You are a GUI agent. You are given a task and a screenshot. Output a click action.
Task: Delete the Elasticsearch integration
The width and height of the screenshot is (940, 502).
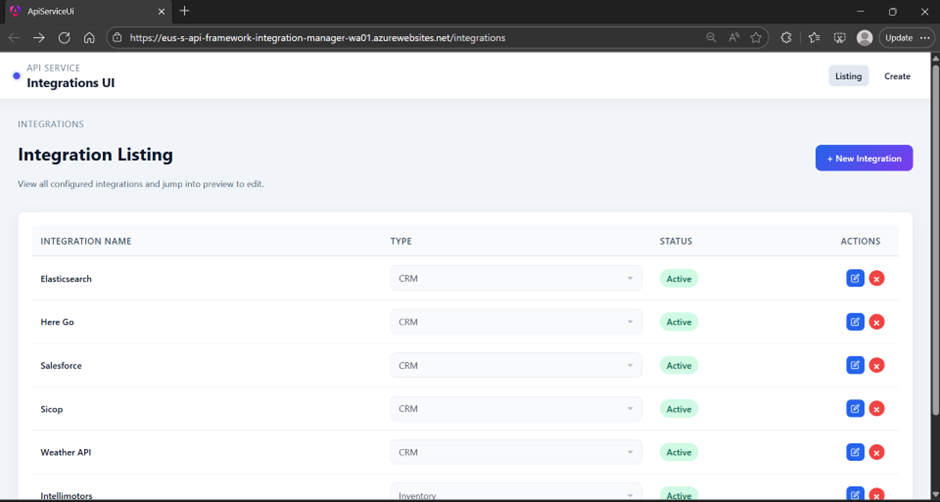[876, 278]
